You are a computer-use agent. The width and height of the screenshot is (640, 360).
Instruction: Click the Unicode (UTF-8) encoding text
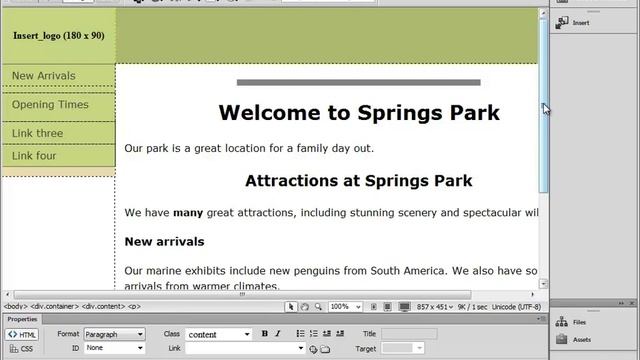pyautogui.click(x=516, y=307)
